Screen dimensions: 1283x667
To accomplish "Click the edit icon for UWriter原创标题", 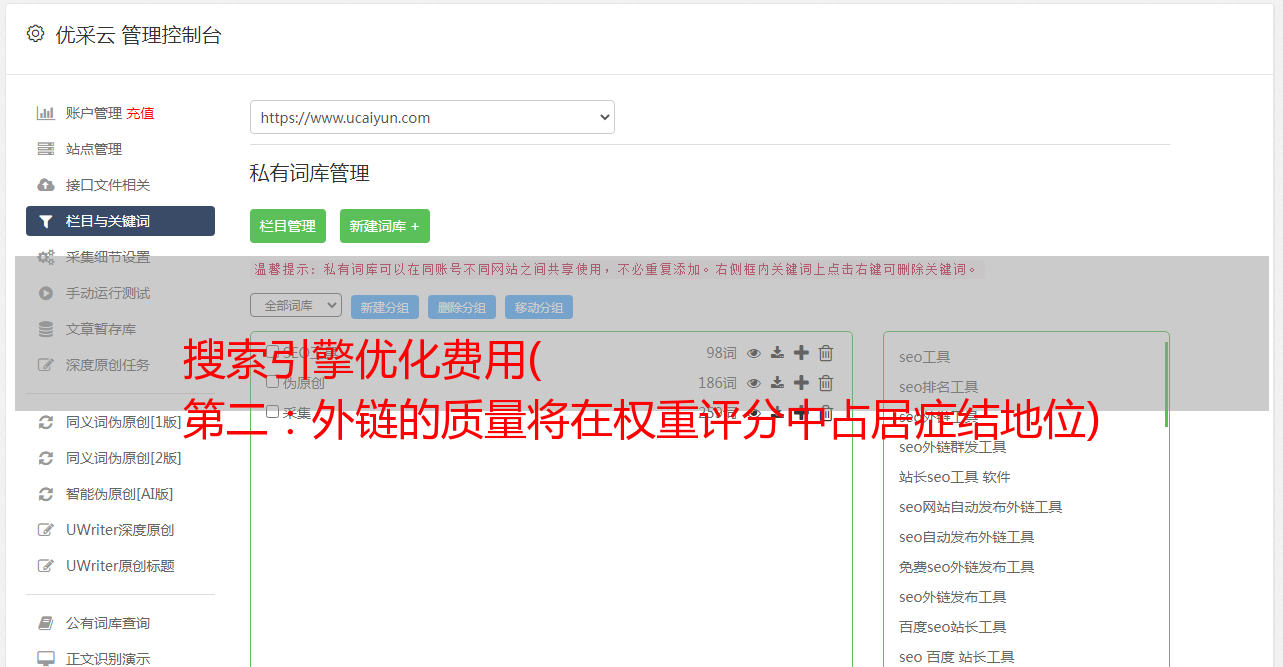I will pyautogui.click(x=45, y=566).
